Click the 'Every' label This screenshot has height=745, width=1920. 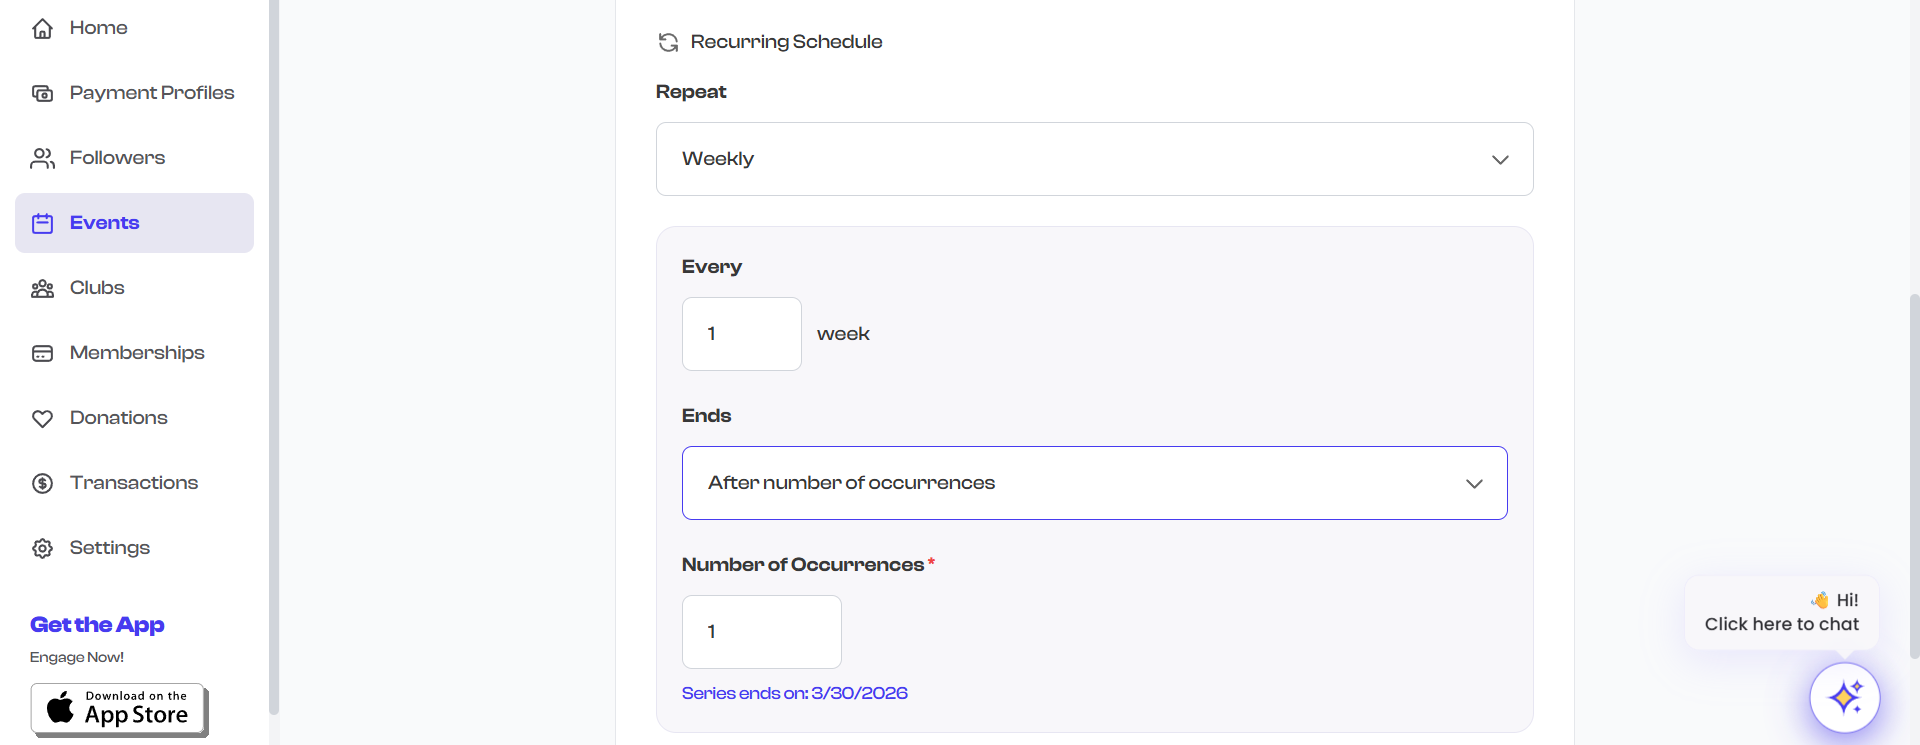(x=712, y=267)
